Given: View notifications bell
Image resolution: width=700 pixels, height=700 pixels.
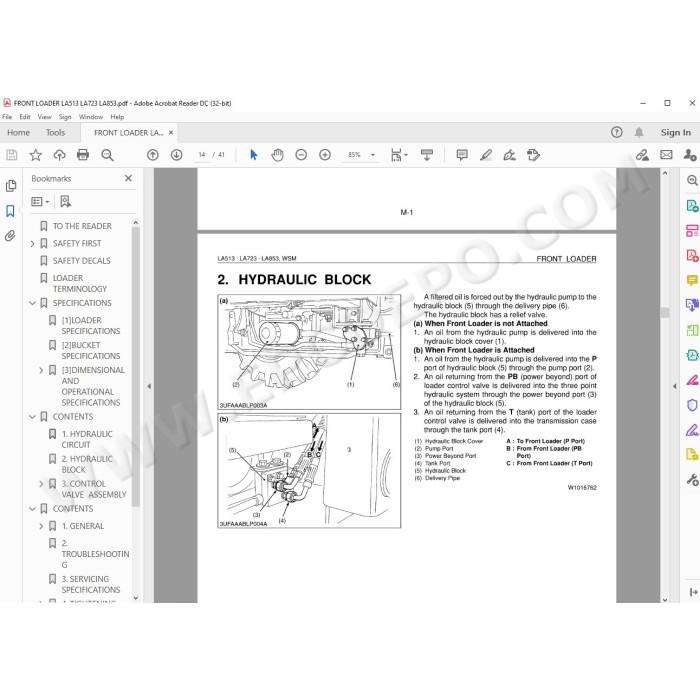Looking at the screenshot, I should coord(639,132).
